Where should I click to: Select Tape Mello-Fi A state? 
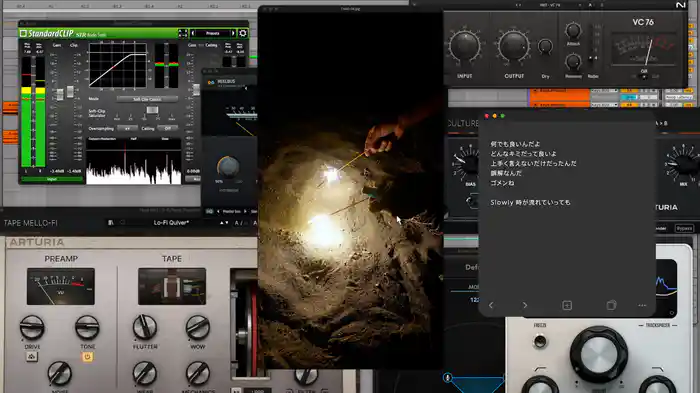(x=237, y=222)
